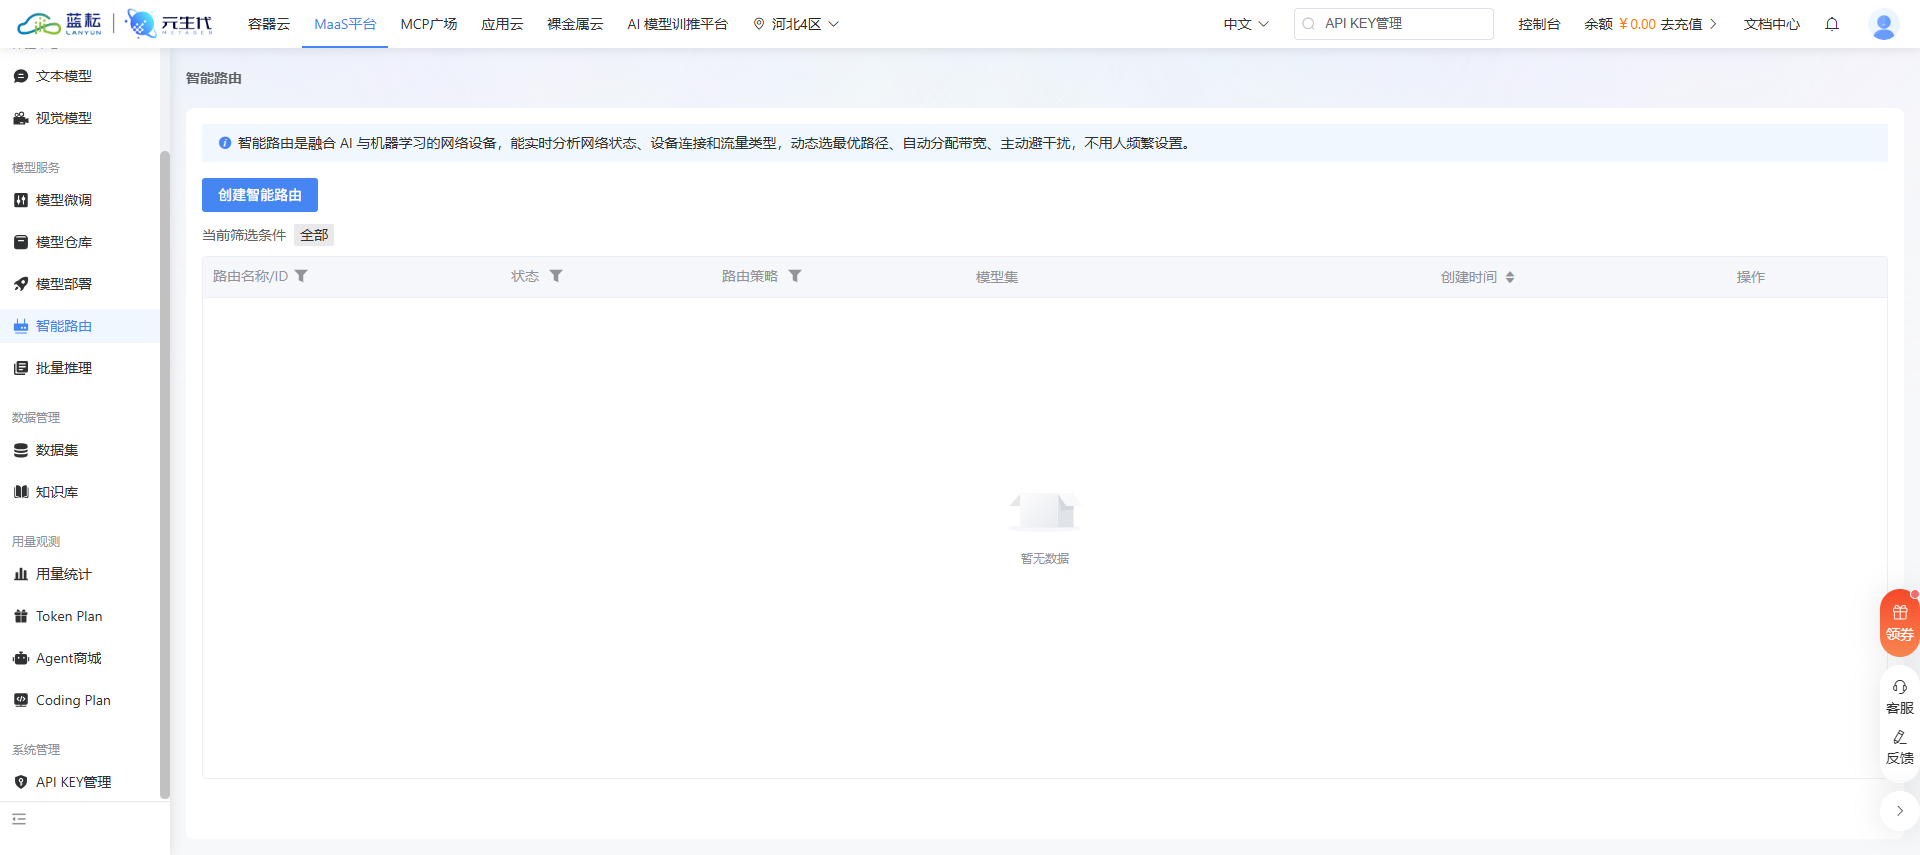Click the 批量推理 sidebar icon

pyautogui.click(x=21, y=368)
